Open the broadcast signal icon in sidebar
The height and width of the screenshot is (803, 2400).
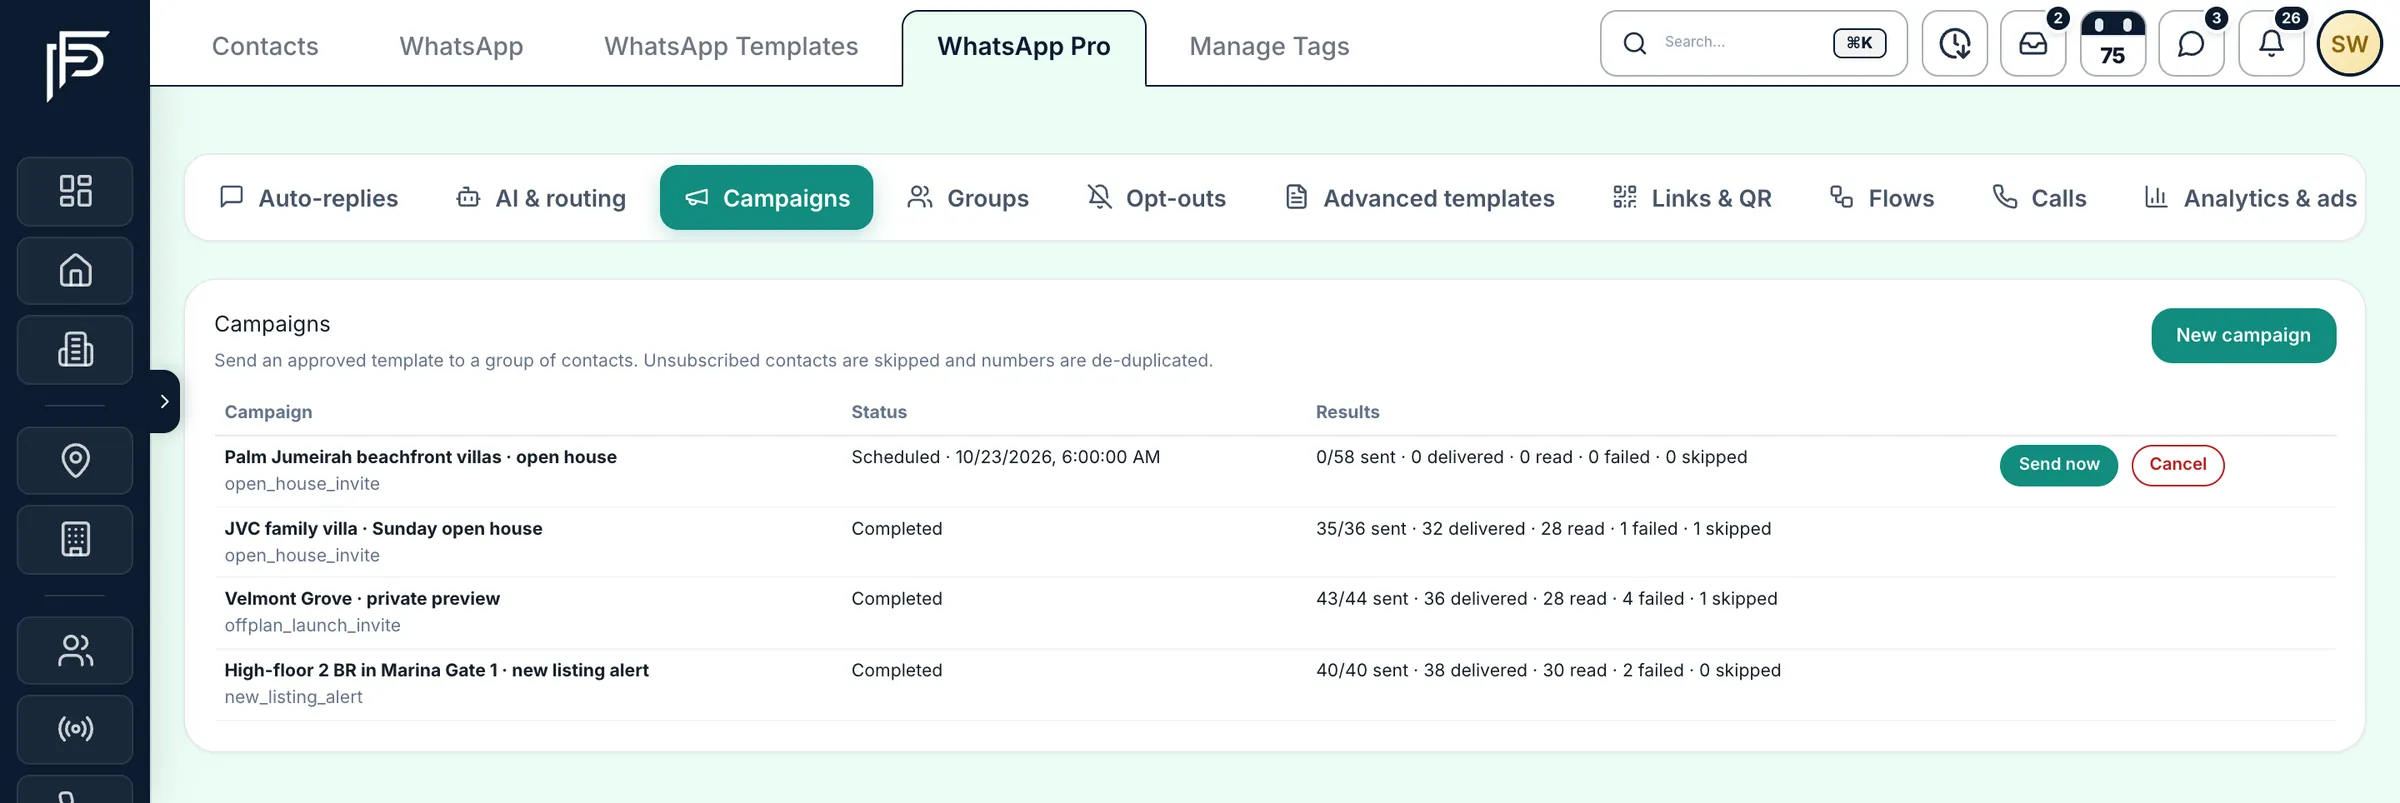75,729
